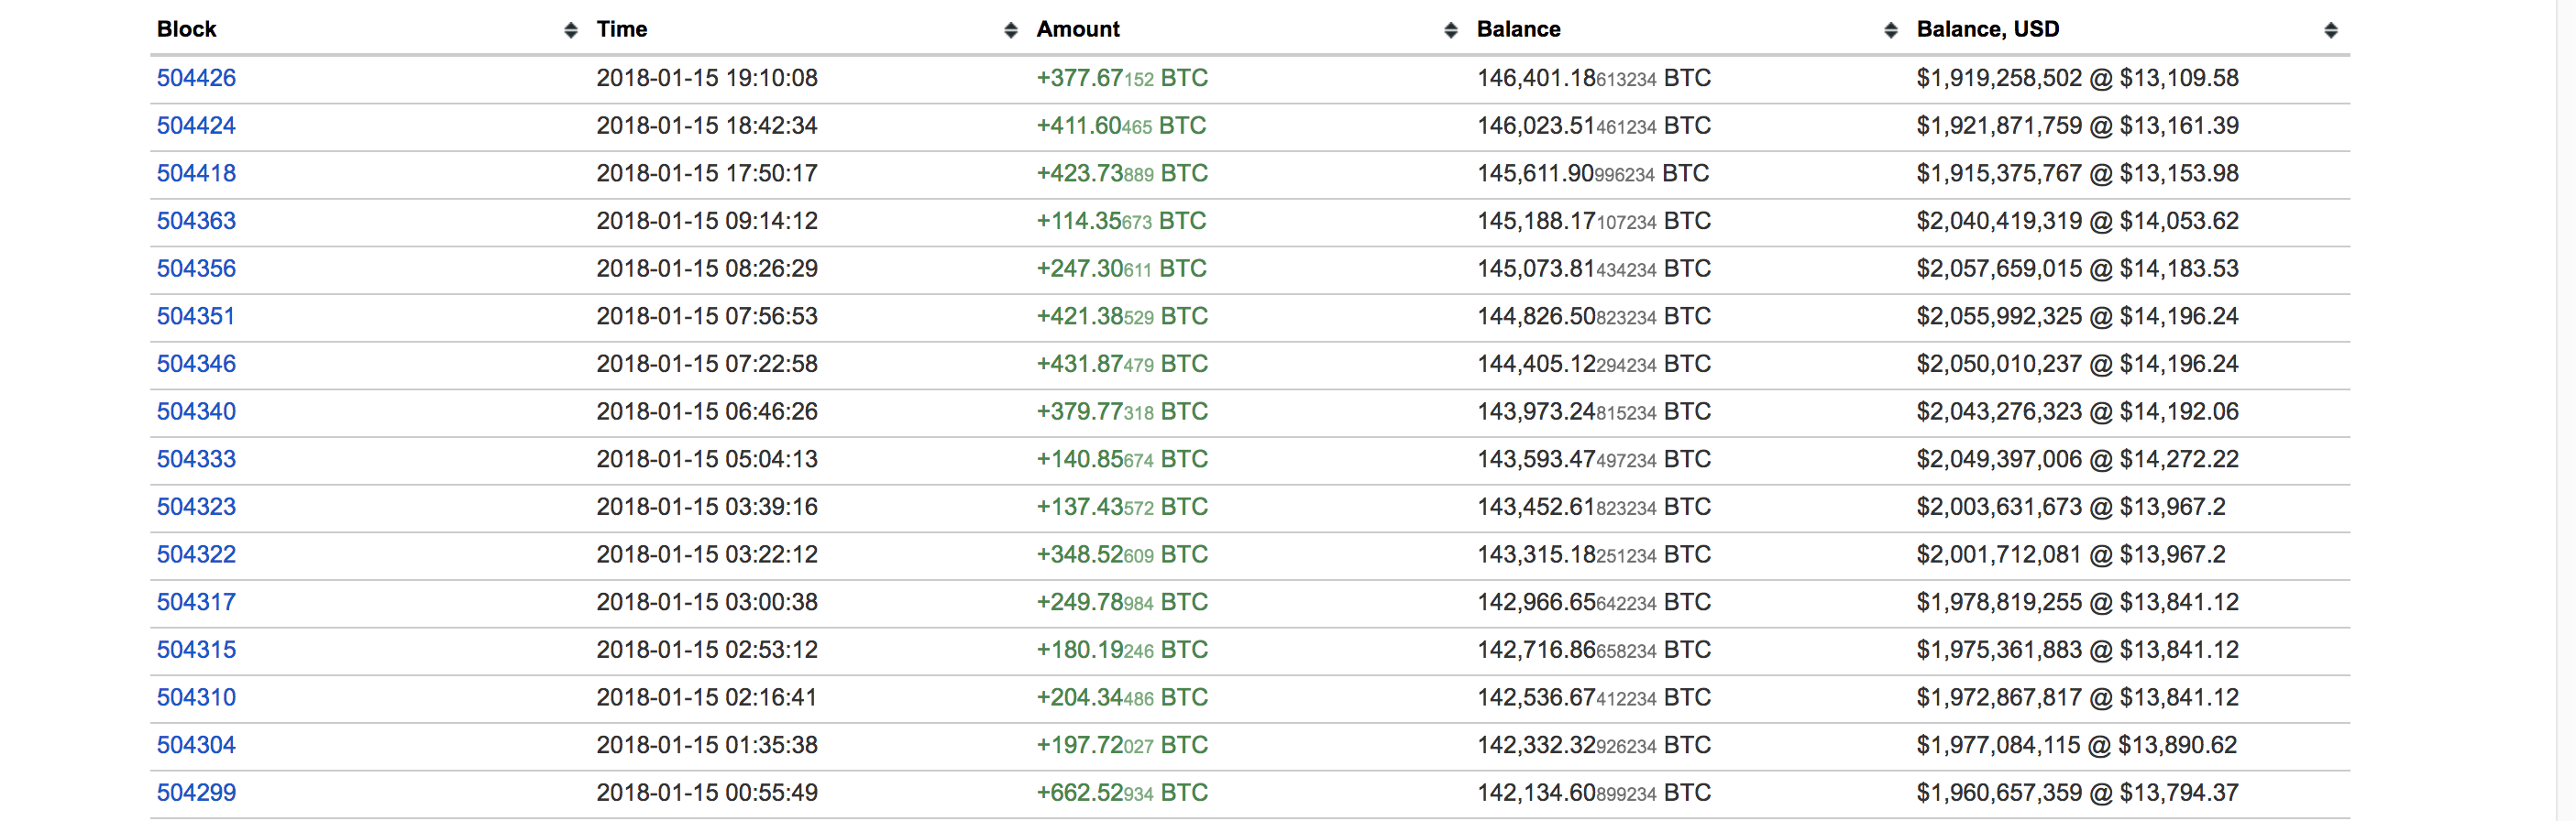This screenshot has width=2576, height=821.
Task: Click the Block column header label
Action: pos(186,29)
